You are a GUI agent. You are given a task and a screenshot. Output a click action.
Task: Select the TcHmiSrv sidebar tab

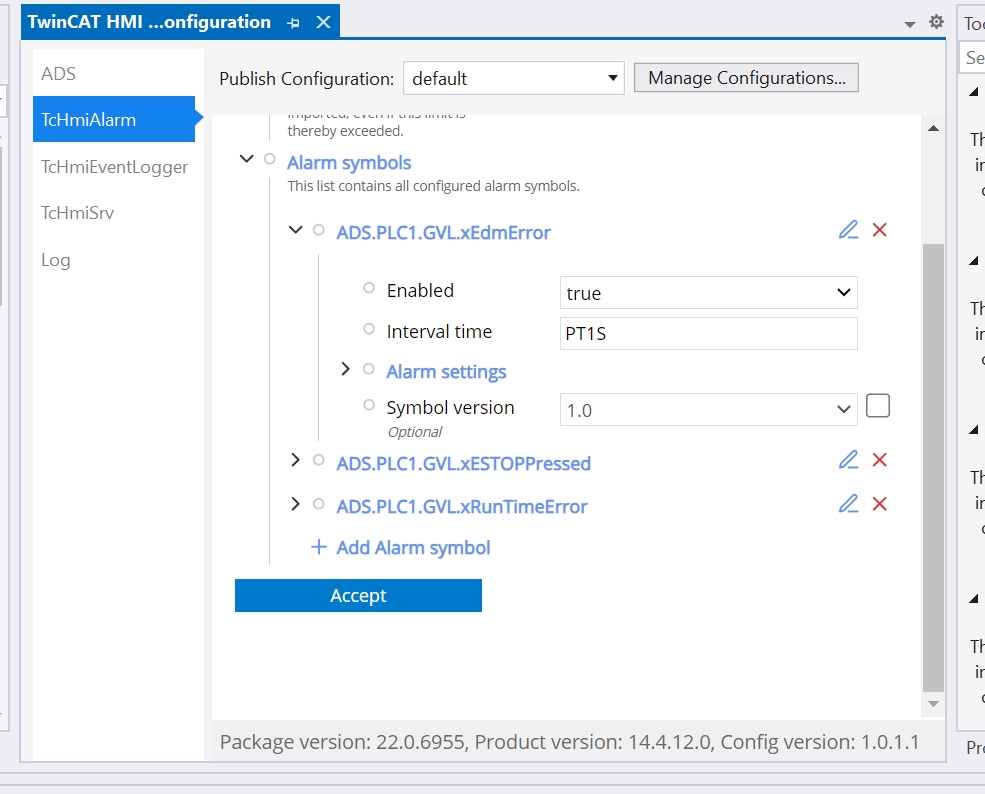(x=77, y=213)
